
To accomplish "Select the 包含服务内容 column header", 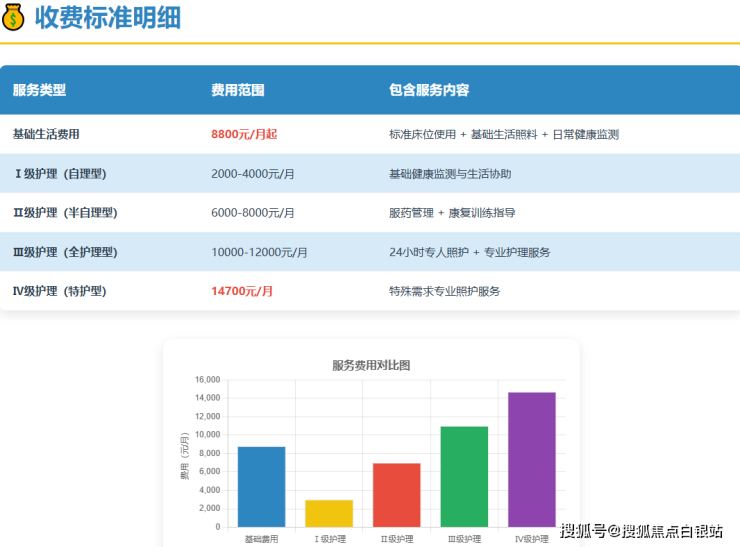I will [x=429, y=90].
